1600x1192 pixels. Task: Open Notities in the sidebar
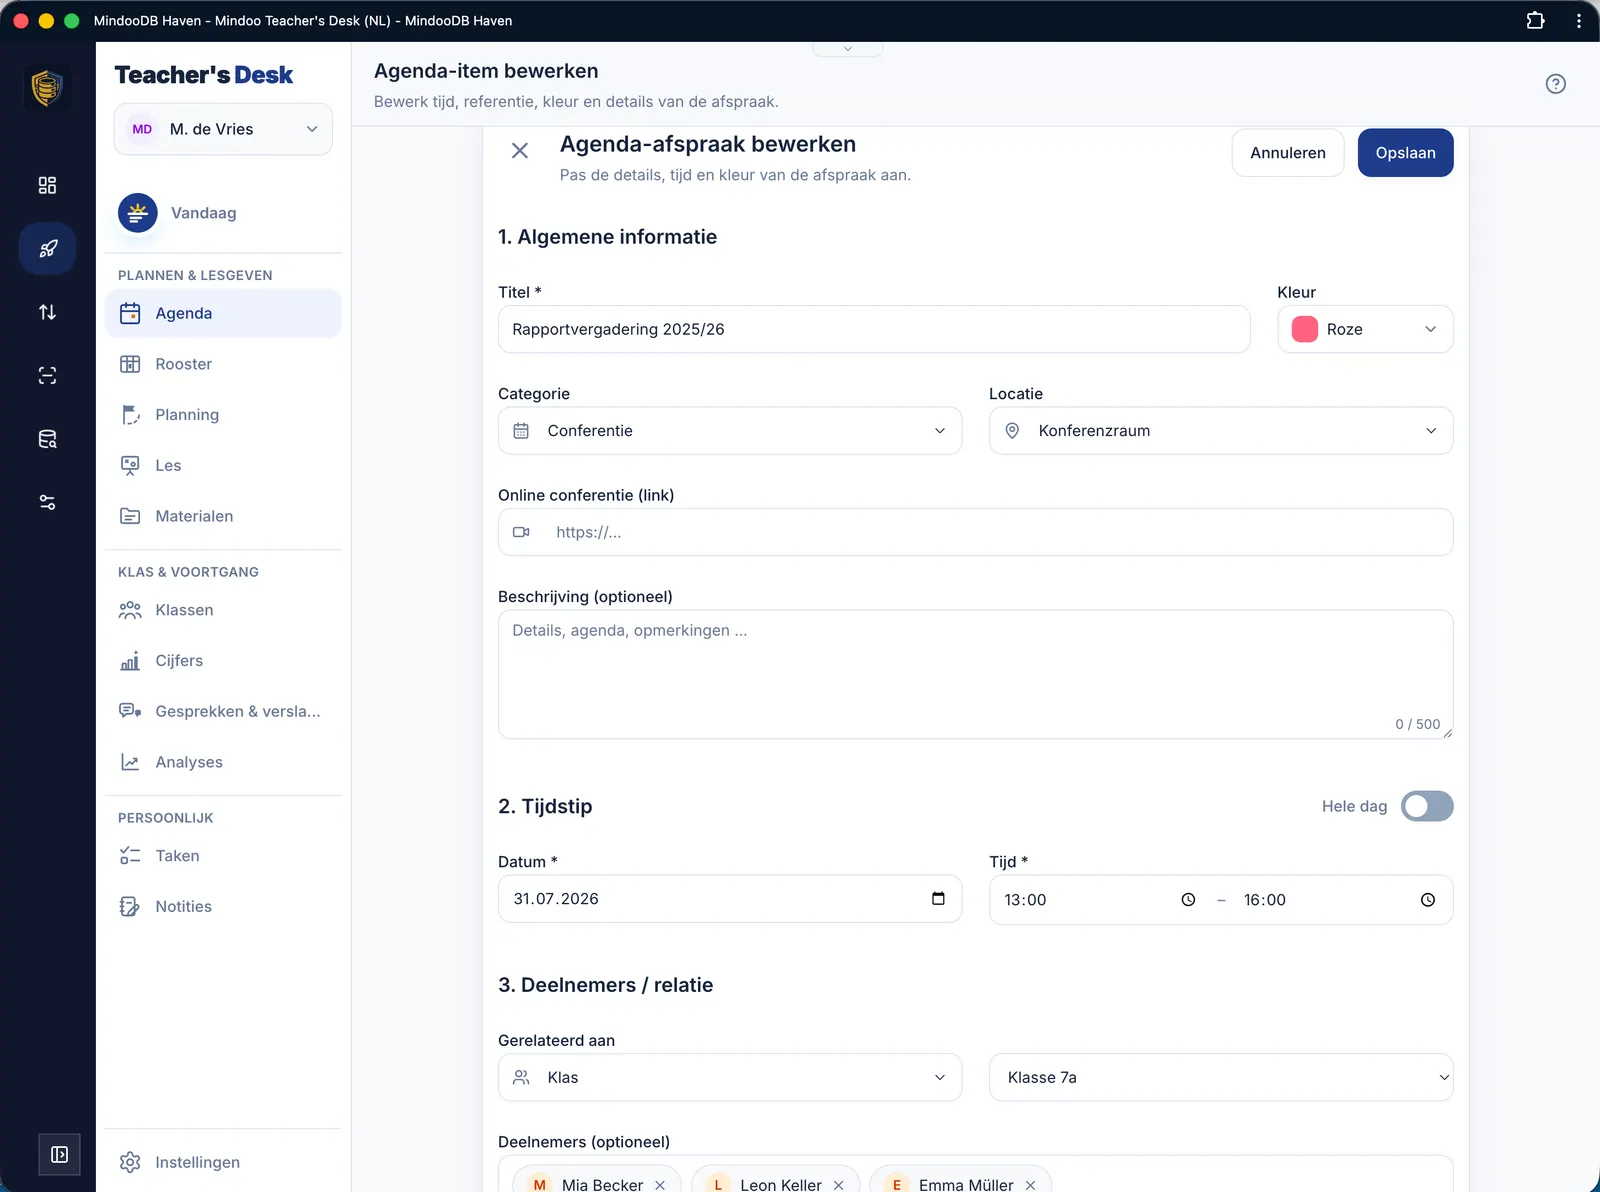223,907
